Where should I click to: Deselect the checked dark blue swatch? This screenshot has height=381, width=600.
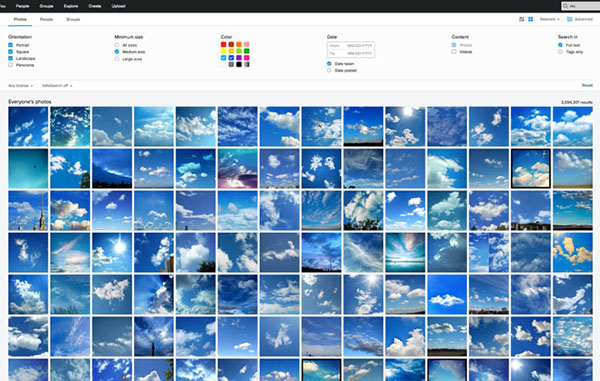click(231, 58)
